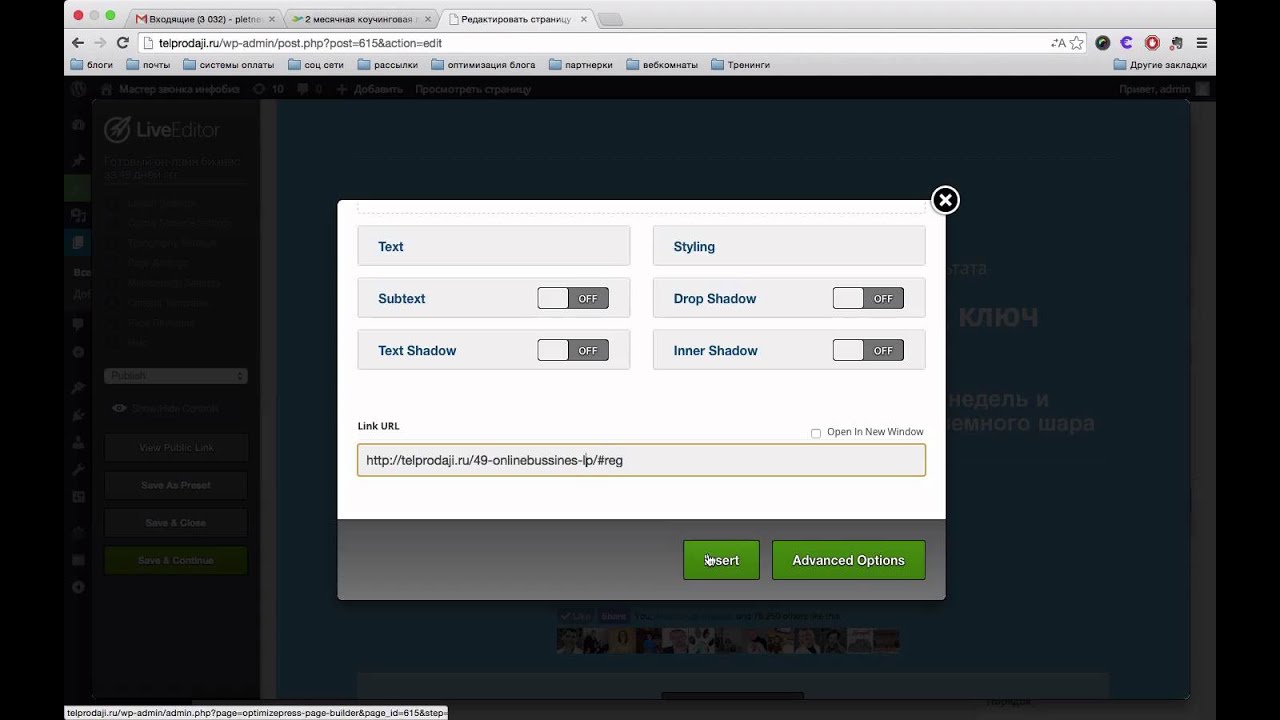The image size is (1280, 720).
Task: Click the dark circular color-wheel extension icon
Action: tap(1102, 43)
